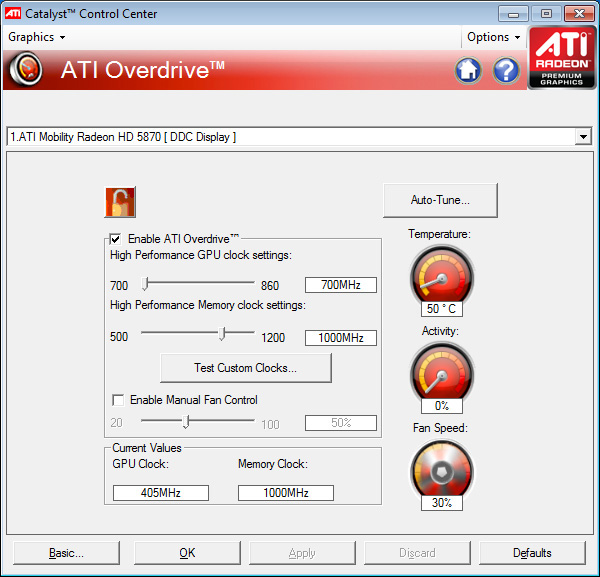Click the 500 memory clock minimum label
Image resolution: width=600 pixels, height=577 pixels.
pos(119,337)
